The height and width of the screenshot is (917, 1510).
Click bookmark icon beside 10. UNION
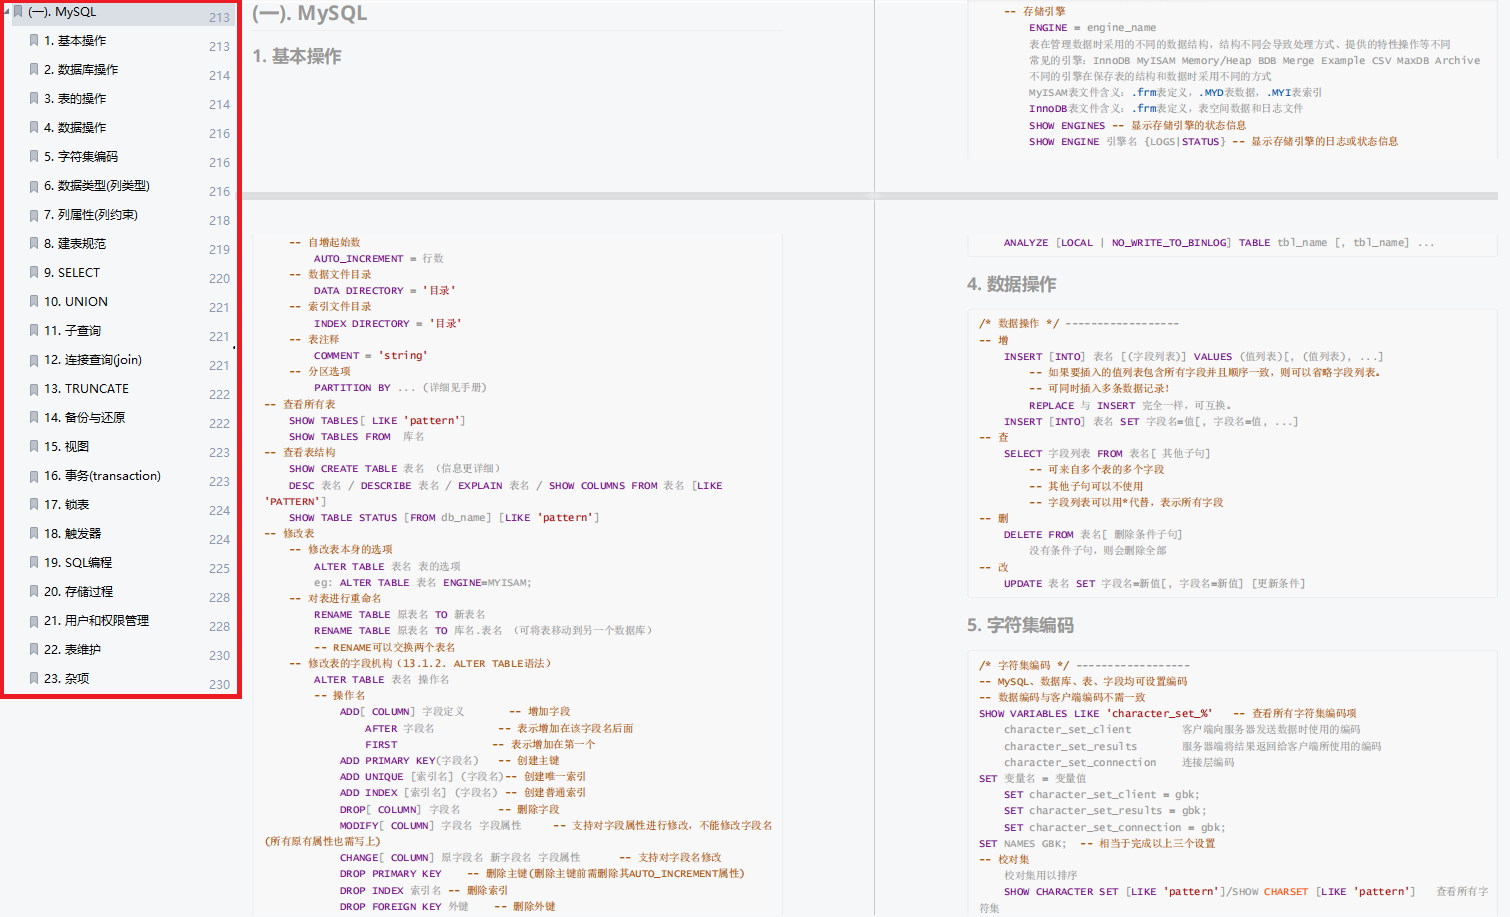[35, 302]
